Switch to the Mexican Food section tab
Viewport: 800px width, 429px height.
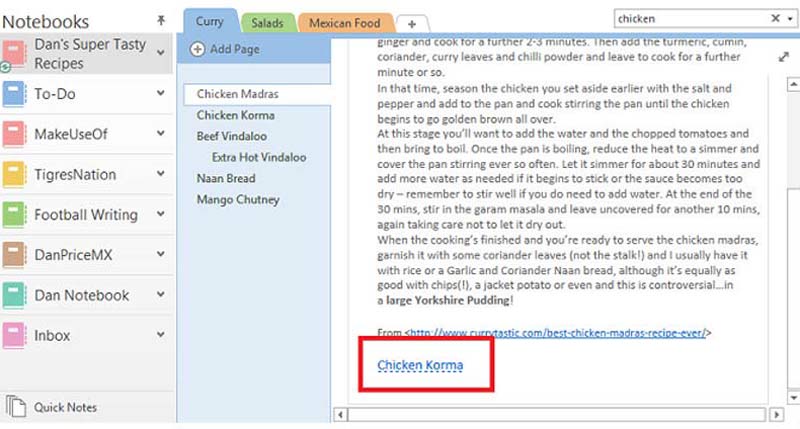pos(344,23)
